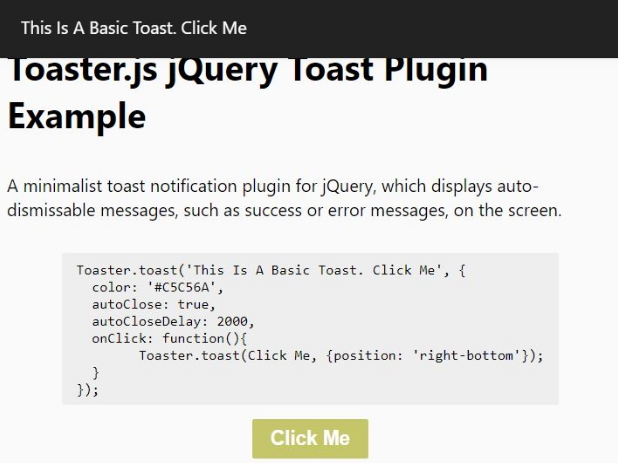Click the olive 'Click Me' button
The width and height of the screenshot is (618, 463).
310,438
